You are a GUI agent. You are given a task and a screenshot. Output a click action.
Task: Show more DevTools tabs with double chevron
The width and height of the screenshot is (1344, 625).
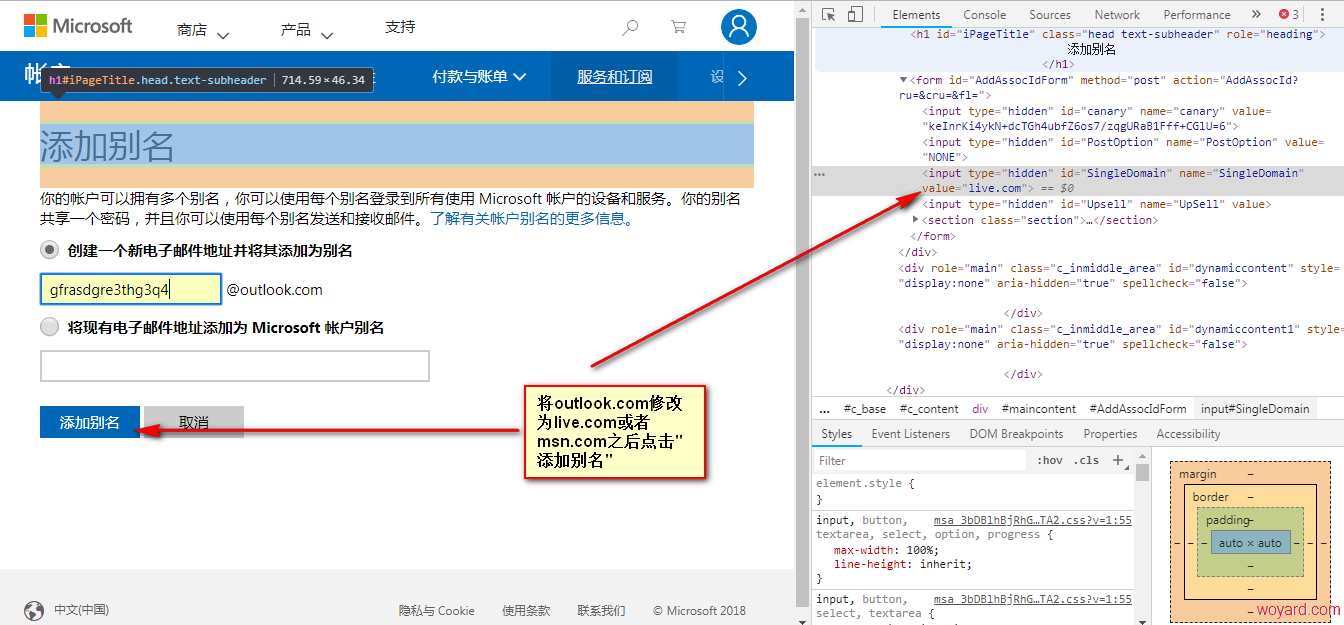coord(1256,14)
